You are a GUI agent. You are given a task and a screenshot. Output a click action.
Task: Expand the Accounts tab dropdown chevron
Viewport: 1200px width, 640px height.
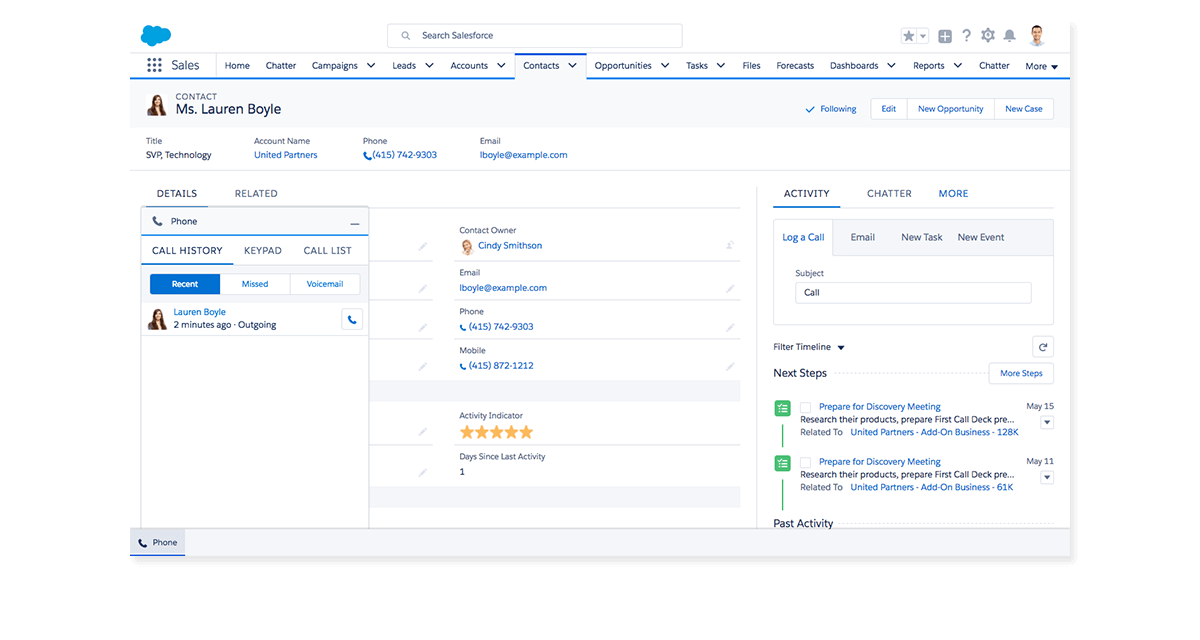(501, 66)
